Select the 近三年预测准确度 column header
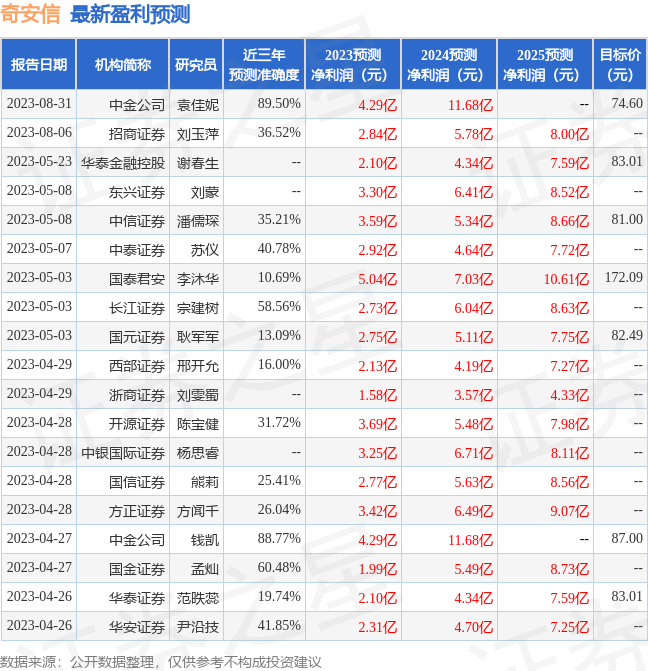Image resolution: width=648 pixels, height=671 pixels. (x=264, y=64)
